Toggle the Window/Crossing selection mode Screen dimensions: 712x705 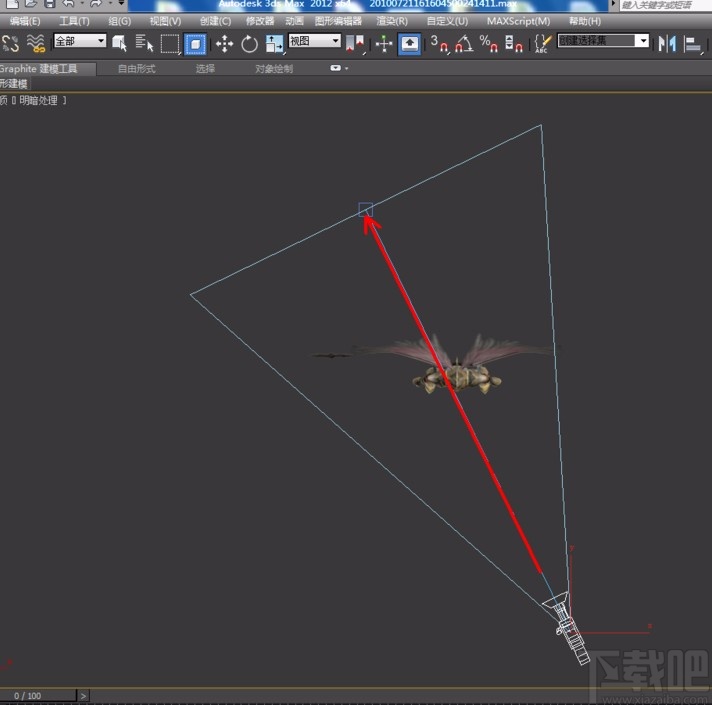(195, 44)
